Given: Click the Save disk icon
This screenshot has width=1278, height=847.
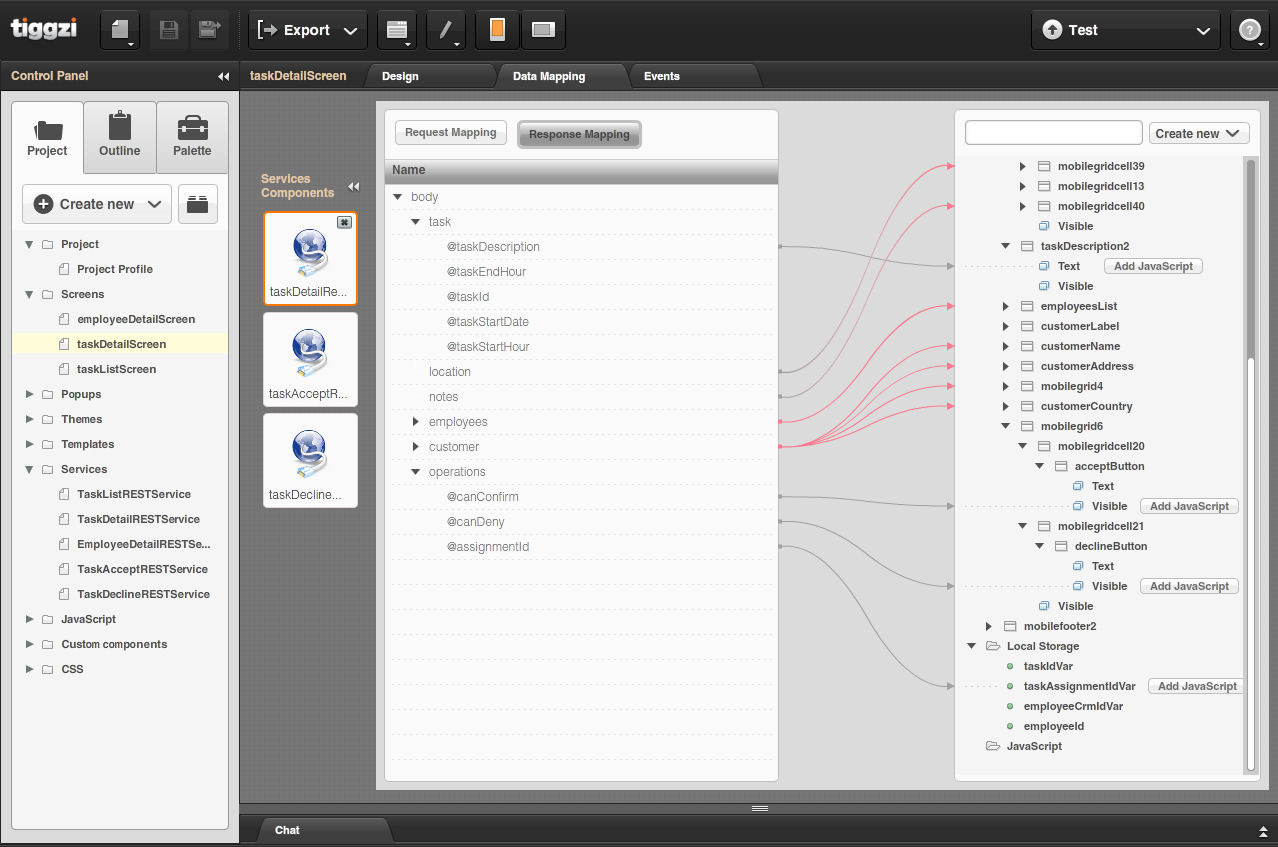Looking at the screenshot, I should [169, 30].
